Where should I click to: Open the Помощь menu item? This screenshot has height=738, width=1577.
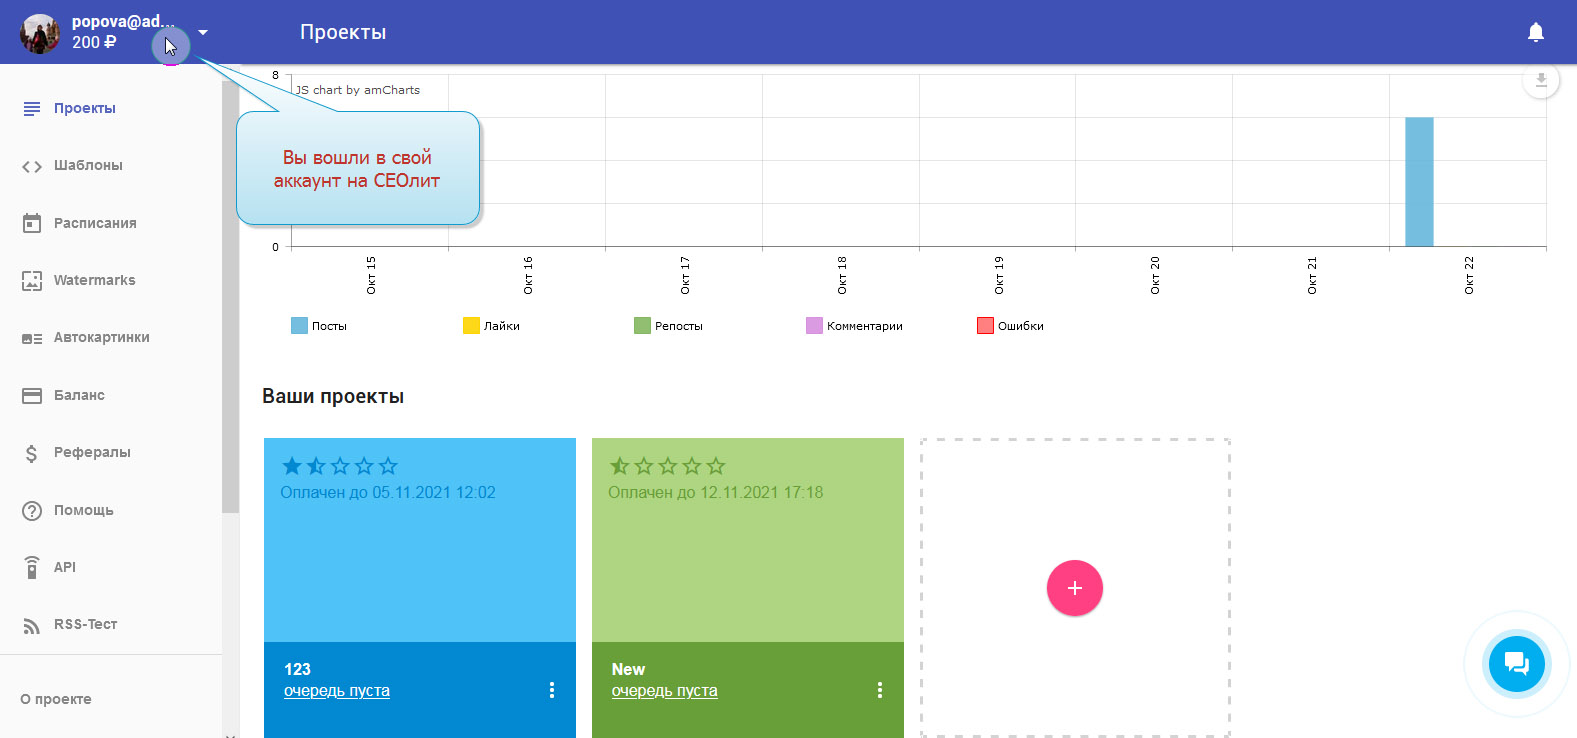coord(83,510)
